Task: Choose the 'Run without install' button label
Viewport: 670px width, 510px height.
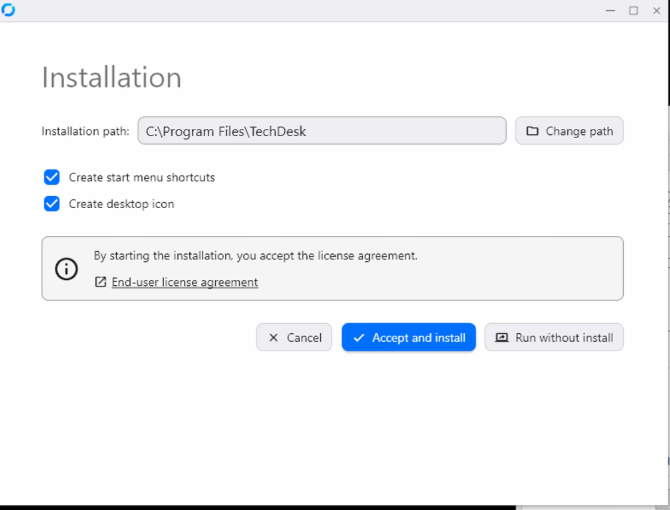Action: coord(564,337)
